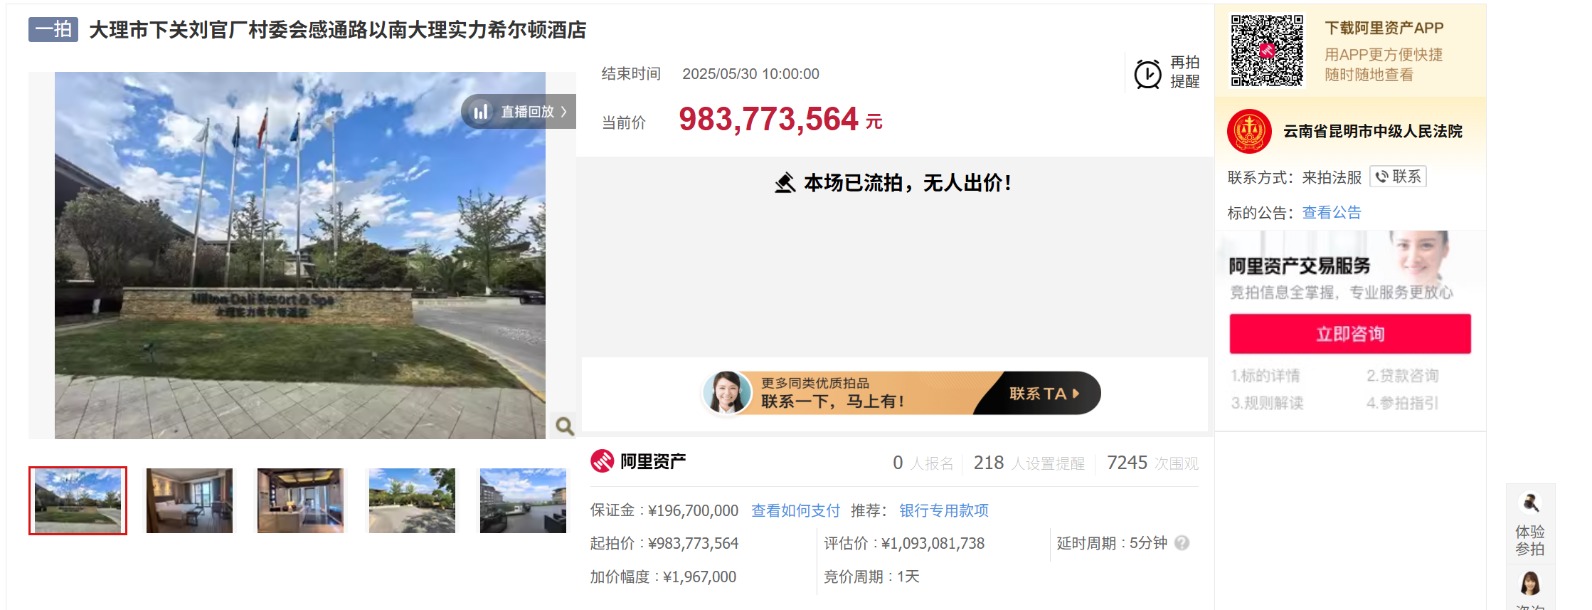The height and width of the screenshot is (610, 1592).
Task: Select the third interior room thumbnail
Action: (x=300, y=500)
